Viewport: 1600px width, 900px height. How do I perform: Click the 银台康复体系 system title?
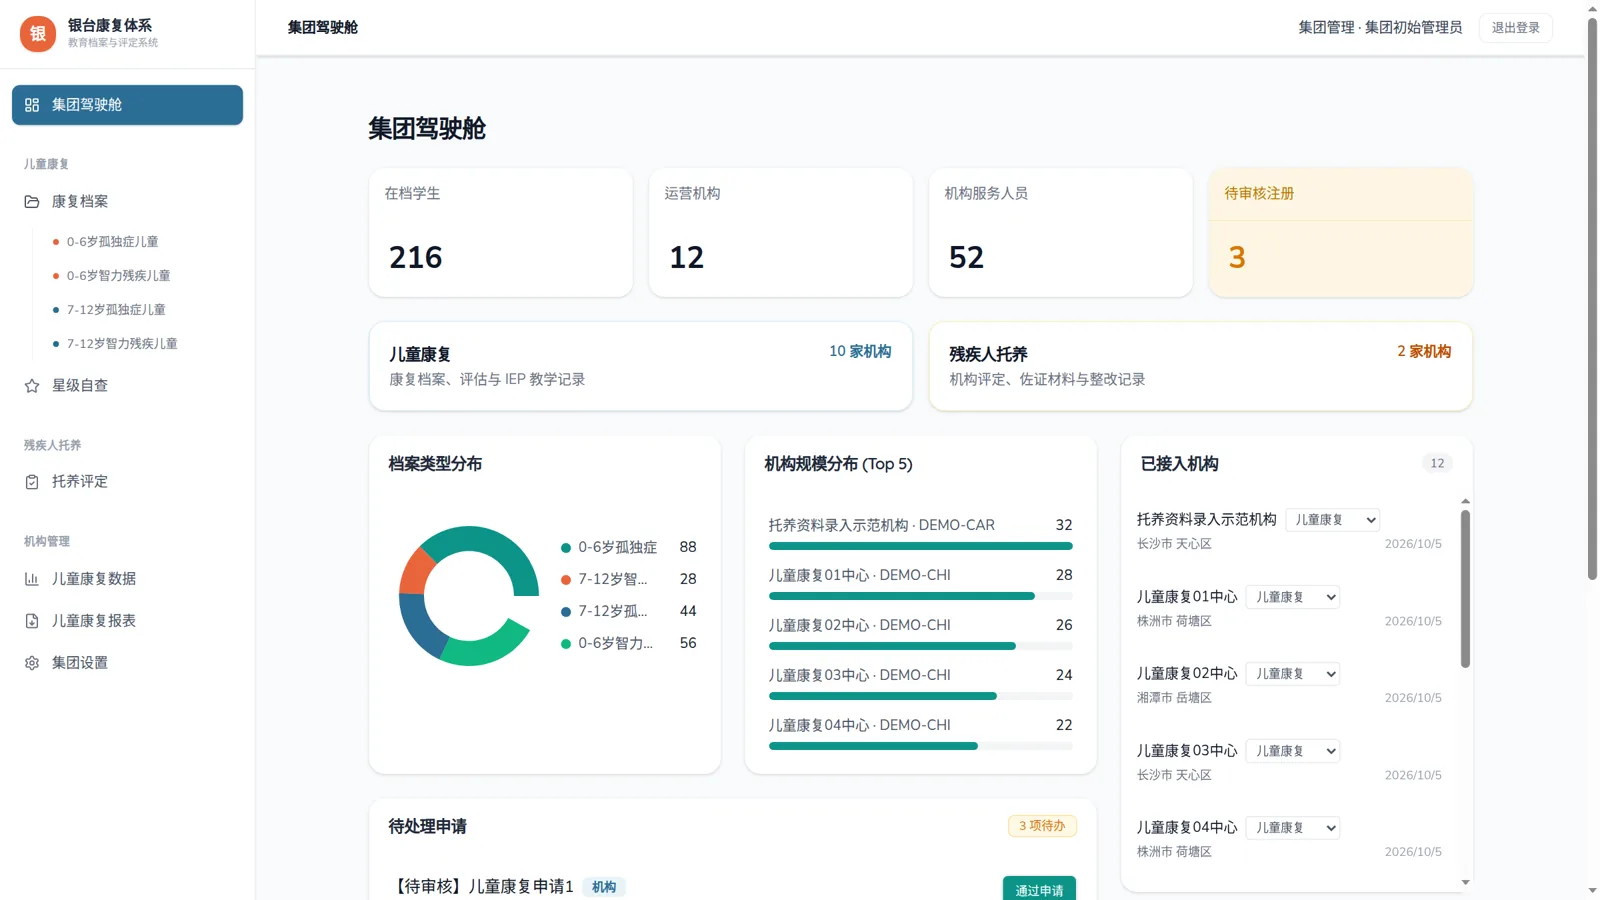[x=110, y=26]
